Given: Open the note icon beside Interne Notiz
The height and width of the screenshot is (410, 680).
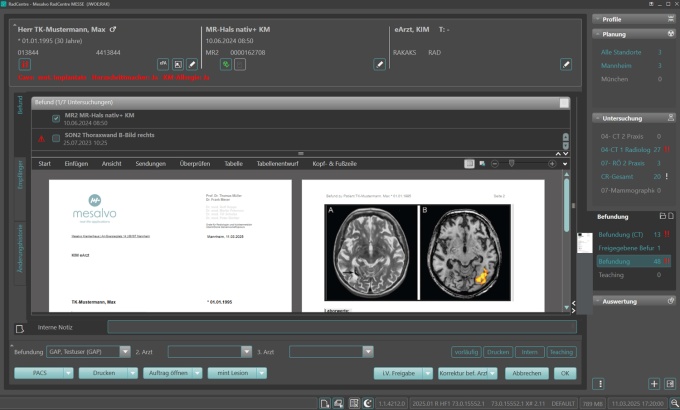Looking at the screenshot, I should click(20, 328).
